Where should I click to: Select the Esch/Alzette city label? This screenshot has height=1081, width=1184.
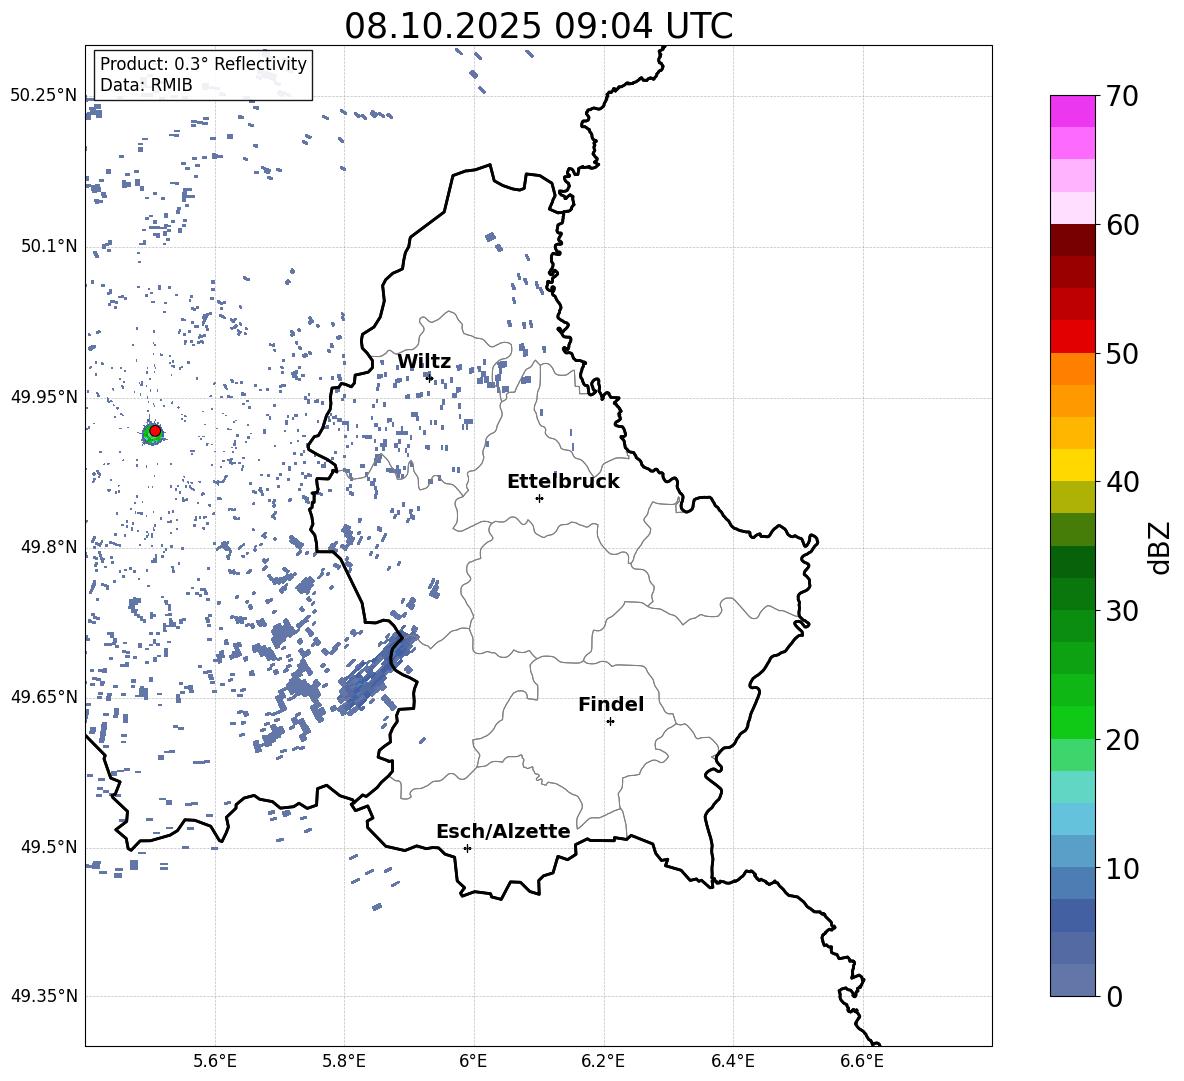(x=503, y=831)
